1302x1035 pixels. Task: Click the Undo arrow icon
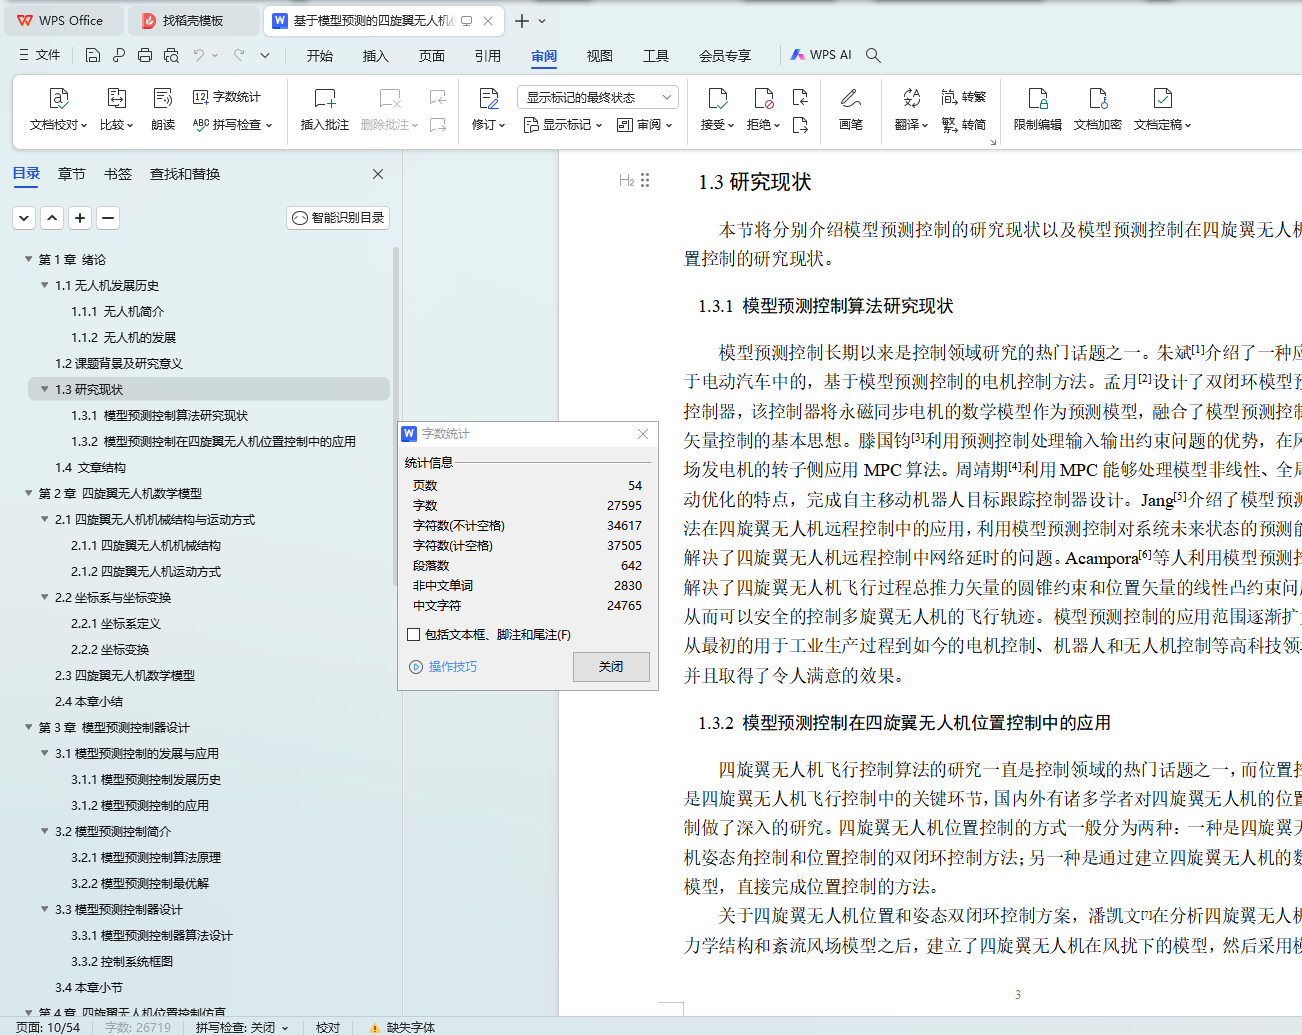pyautogui.click(x=199, y=55)
